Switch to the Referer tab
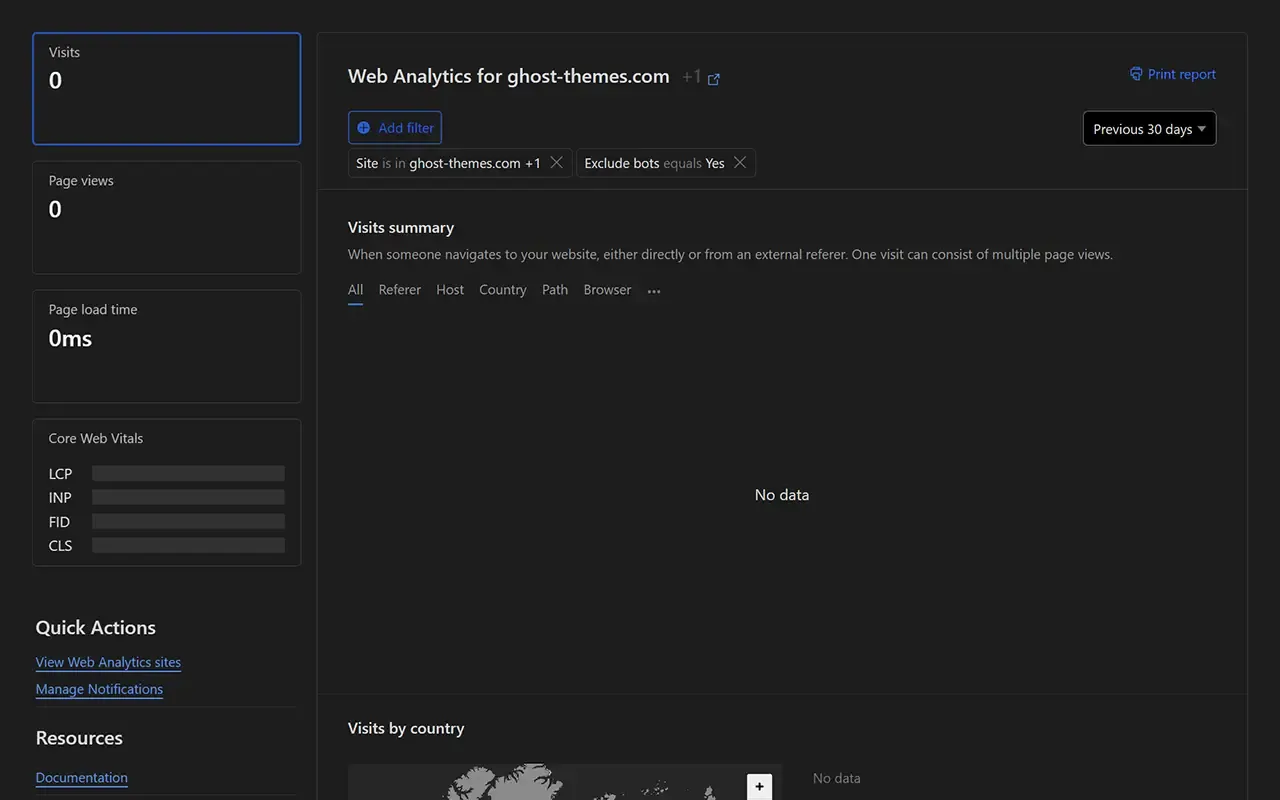 [x=400, y=290]
